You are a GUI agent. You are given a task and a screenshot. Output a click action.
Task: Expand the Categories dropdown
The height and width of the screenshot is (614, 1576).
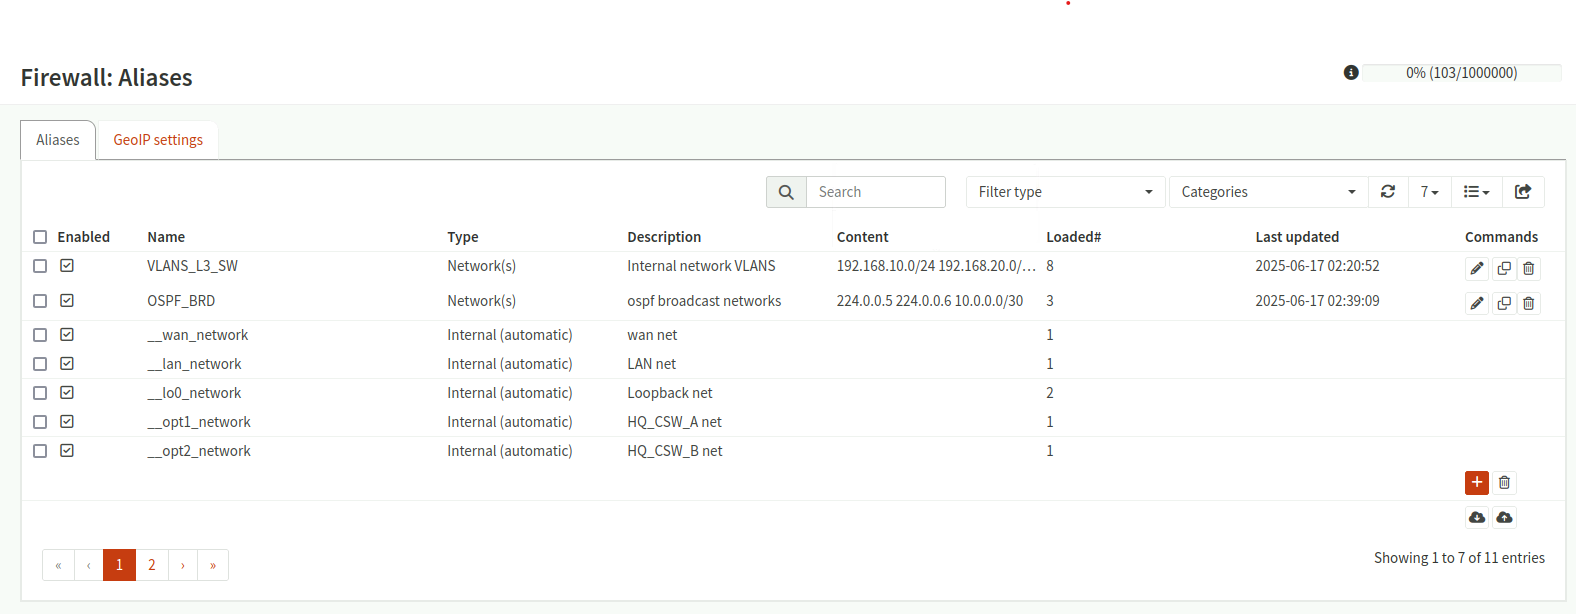pos(1268,192)
